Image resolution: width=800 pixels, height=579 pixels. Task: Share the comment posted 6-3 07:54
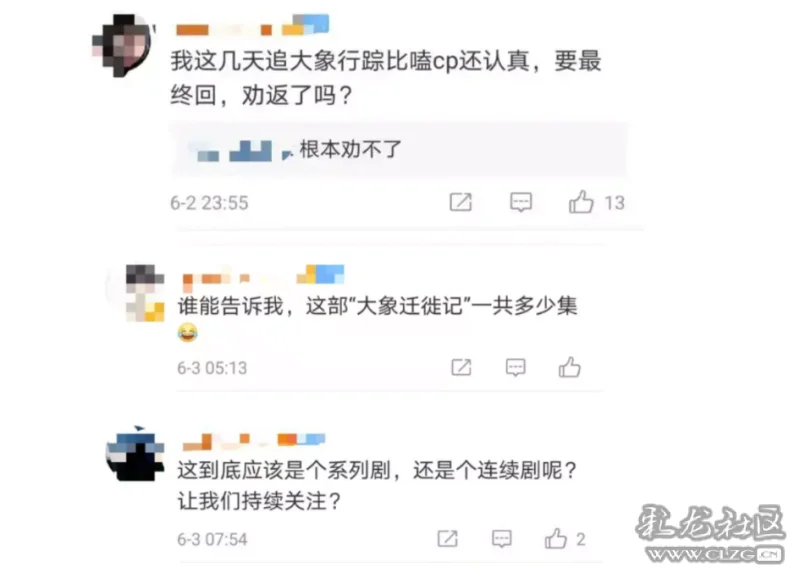tap(447, 539)
